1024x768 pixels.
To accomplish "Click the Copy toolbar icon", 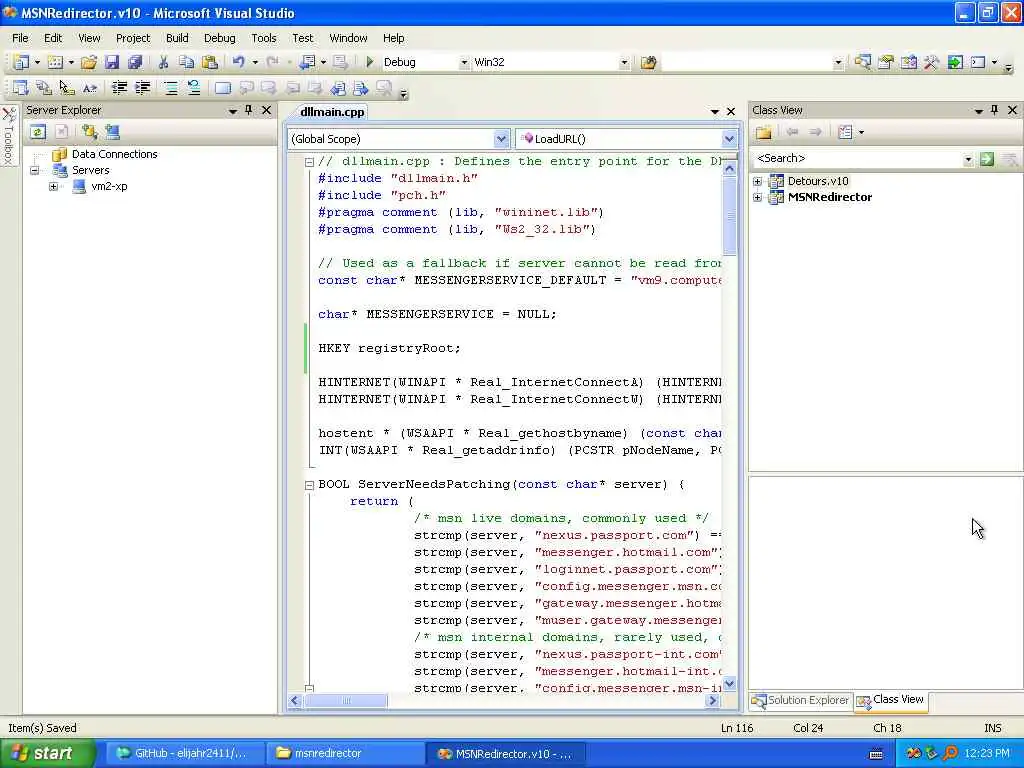I will (x=187, y=62).
